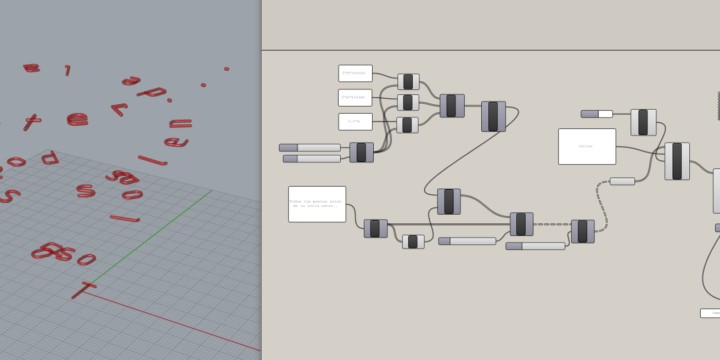Click the short number slider in the upper right
Screen dimensions: 720x360
[x=596, y=114]
